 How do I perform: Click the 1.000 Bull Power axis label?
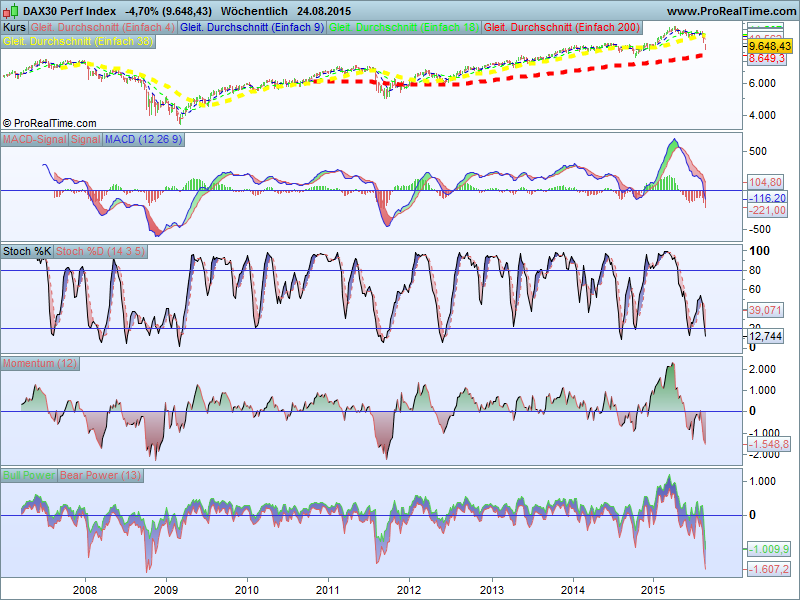tap(762, 481)
